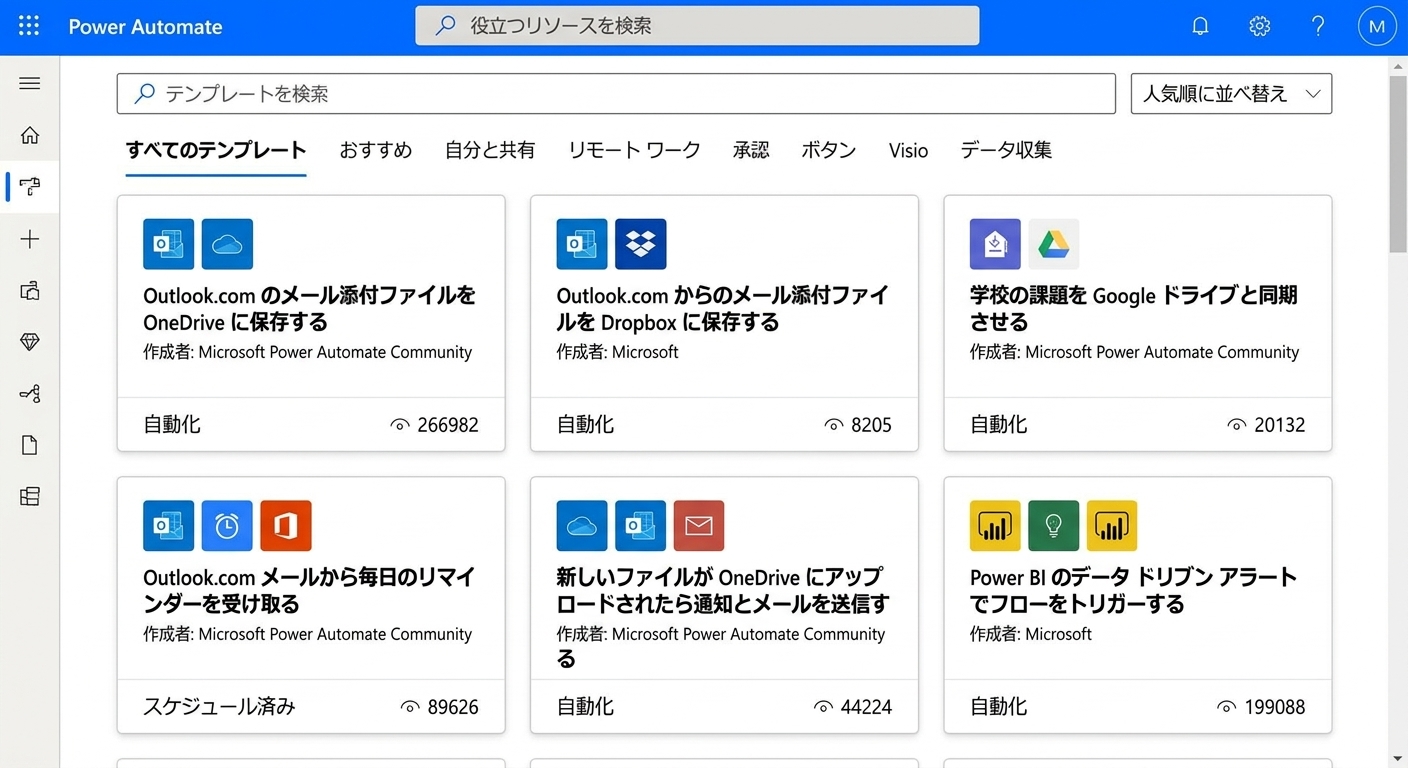The width and height of the screenshot is (1408, 768).
Task: Click the Power Automate header title
Action: (145, 27)
